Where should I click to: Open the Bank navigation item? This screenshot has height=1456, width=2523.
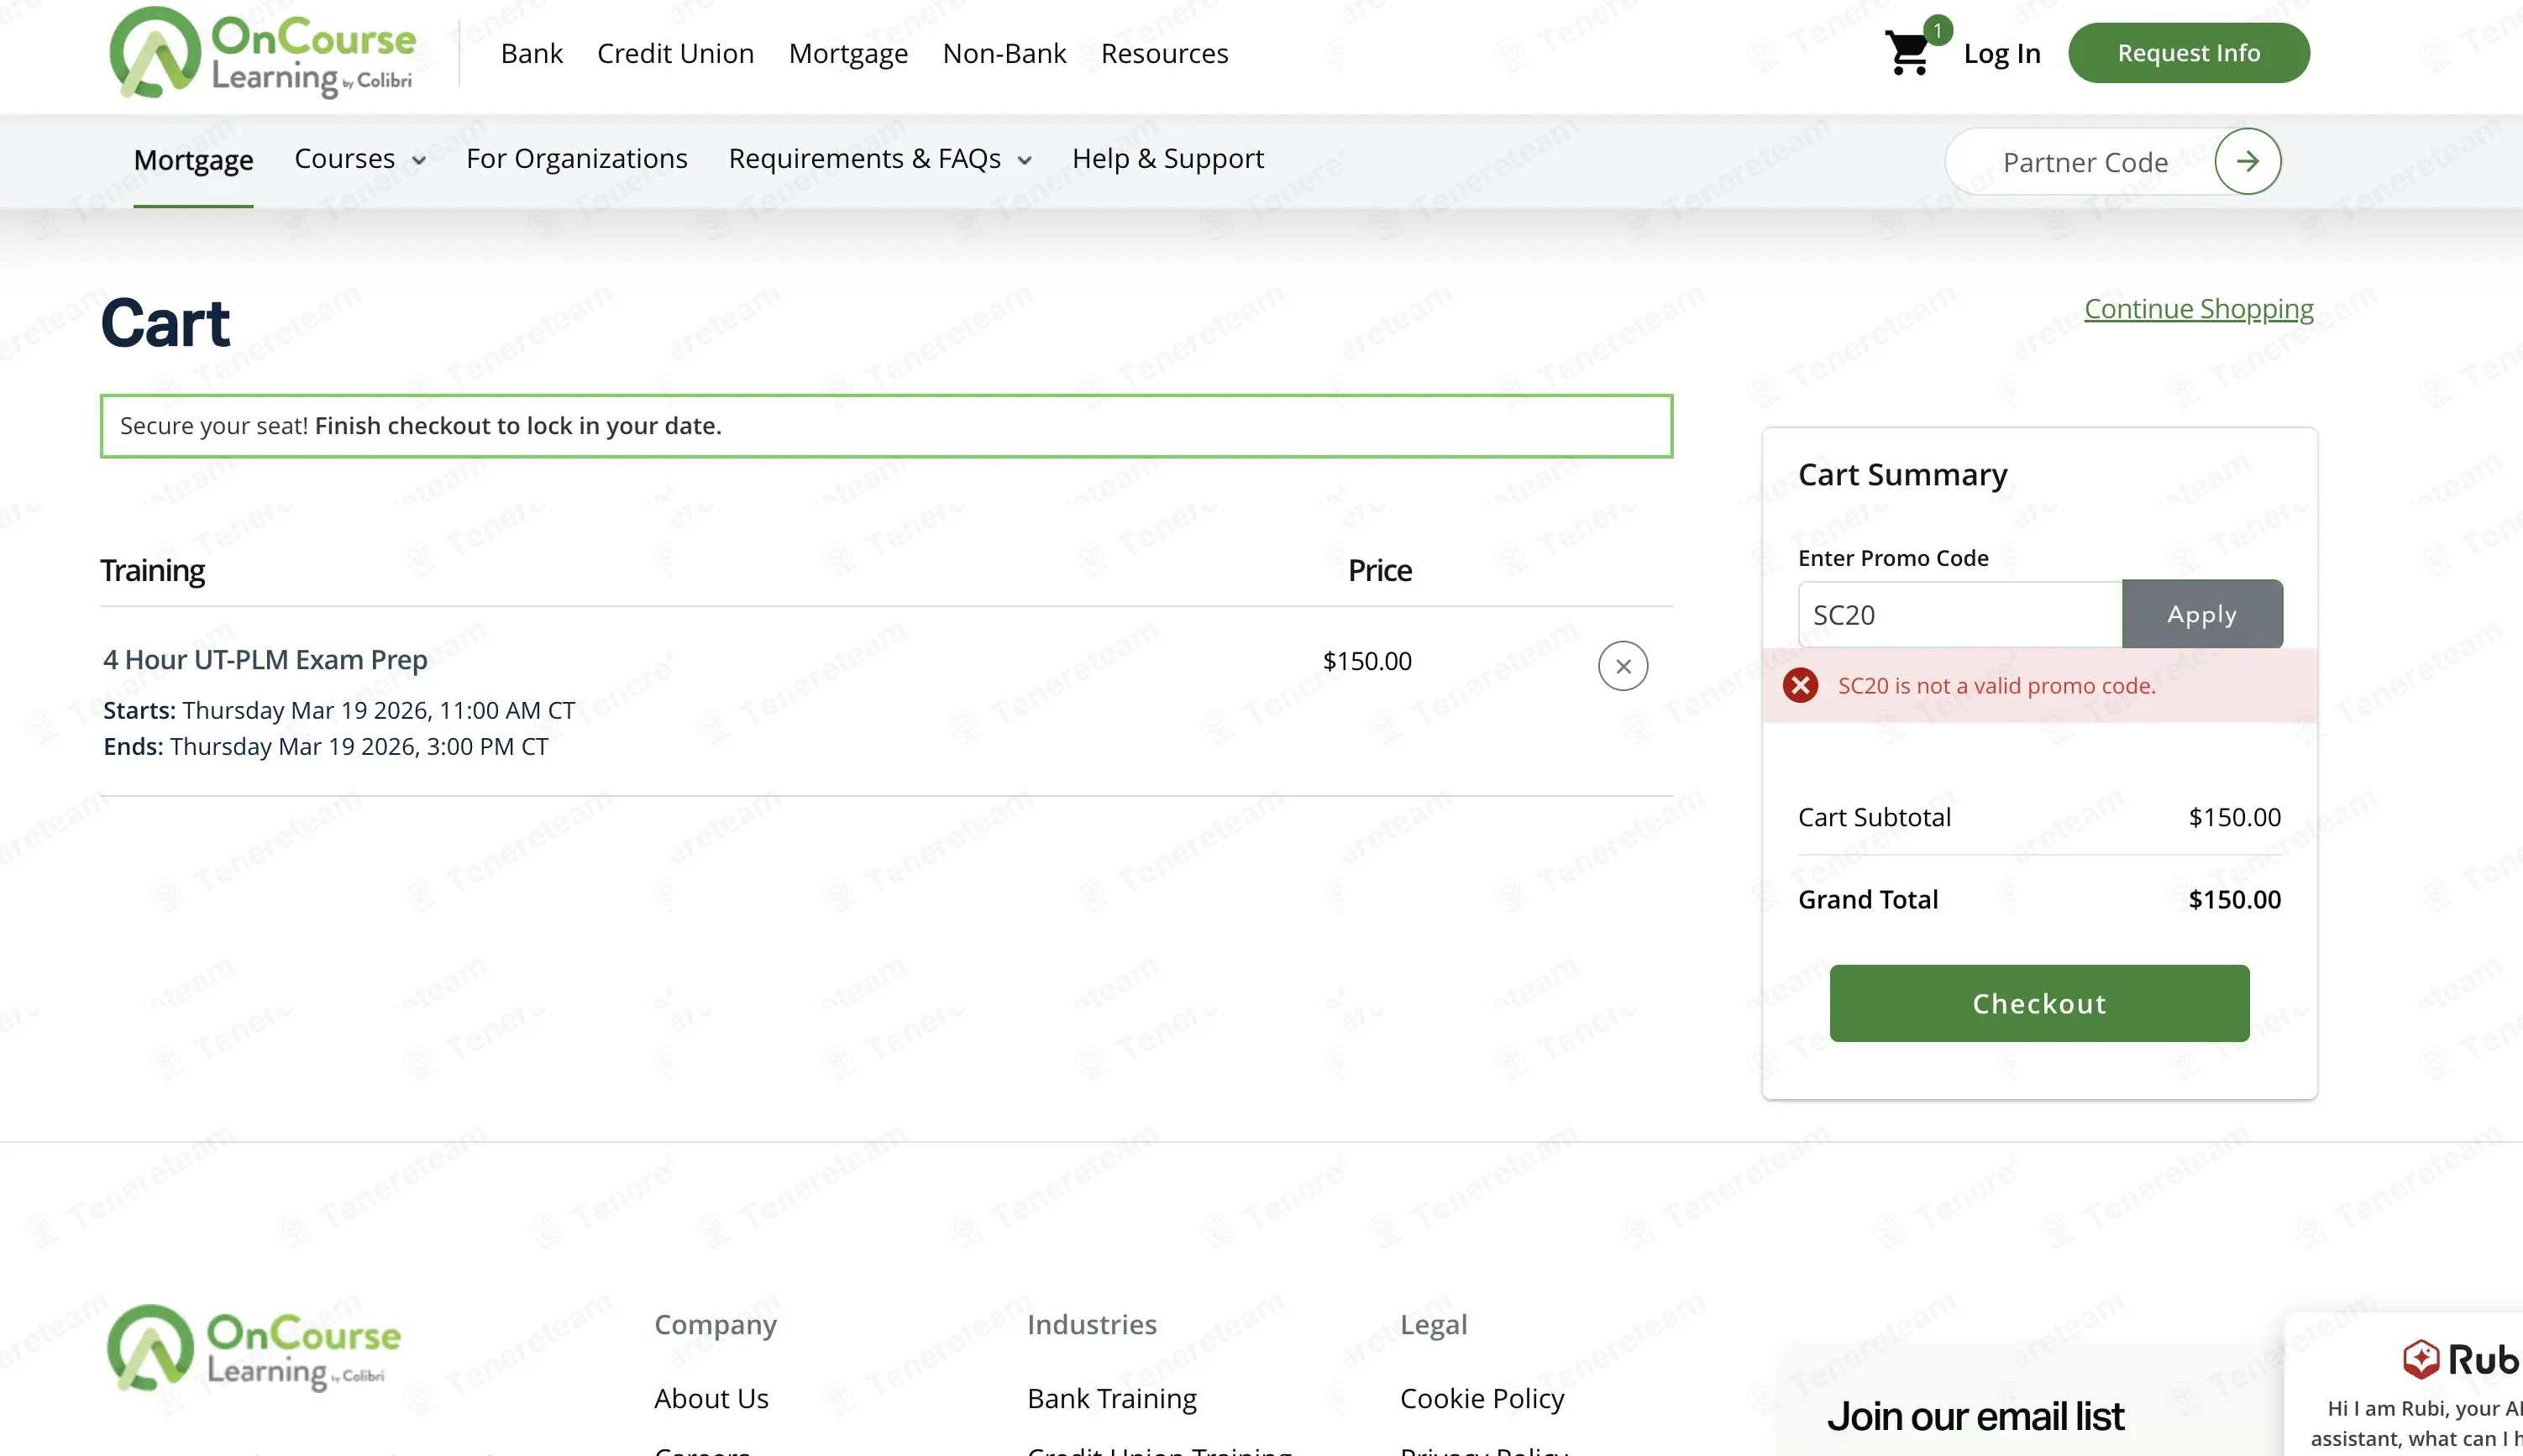tap(532, 53)
